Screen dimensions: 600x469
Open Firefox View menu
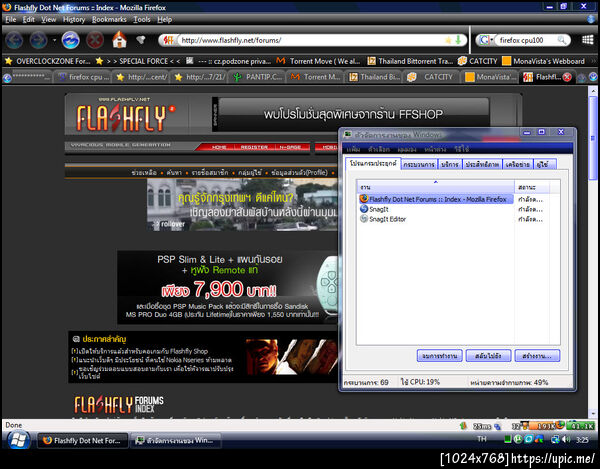(49, 20)
